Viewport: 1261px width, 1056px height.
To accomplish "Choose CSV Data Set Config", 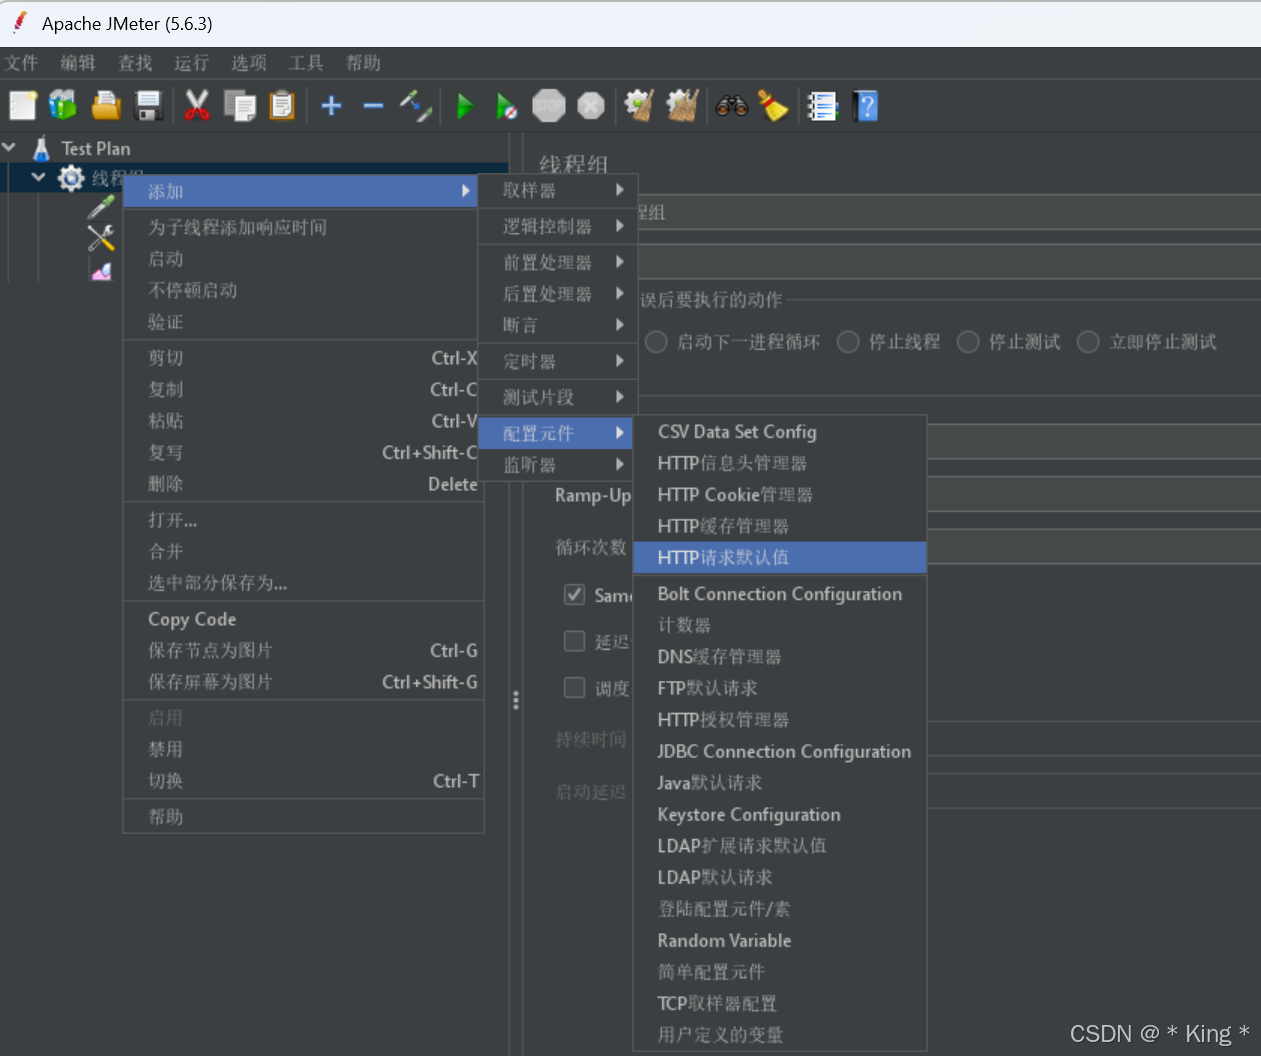I will [780, 432].
